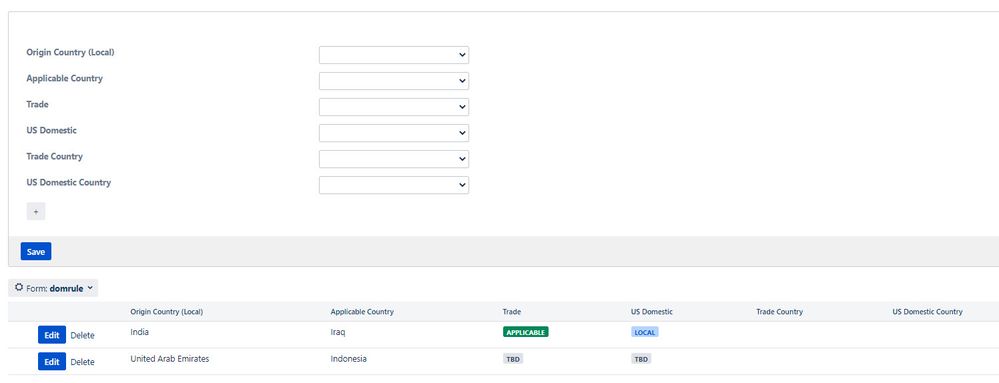
Task: Click the plus add-row button
Action: pyautogui.click(x=36, y=212)
